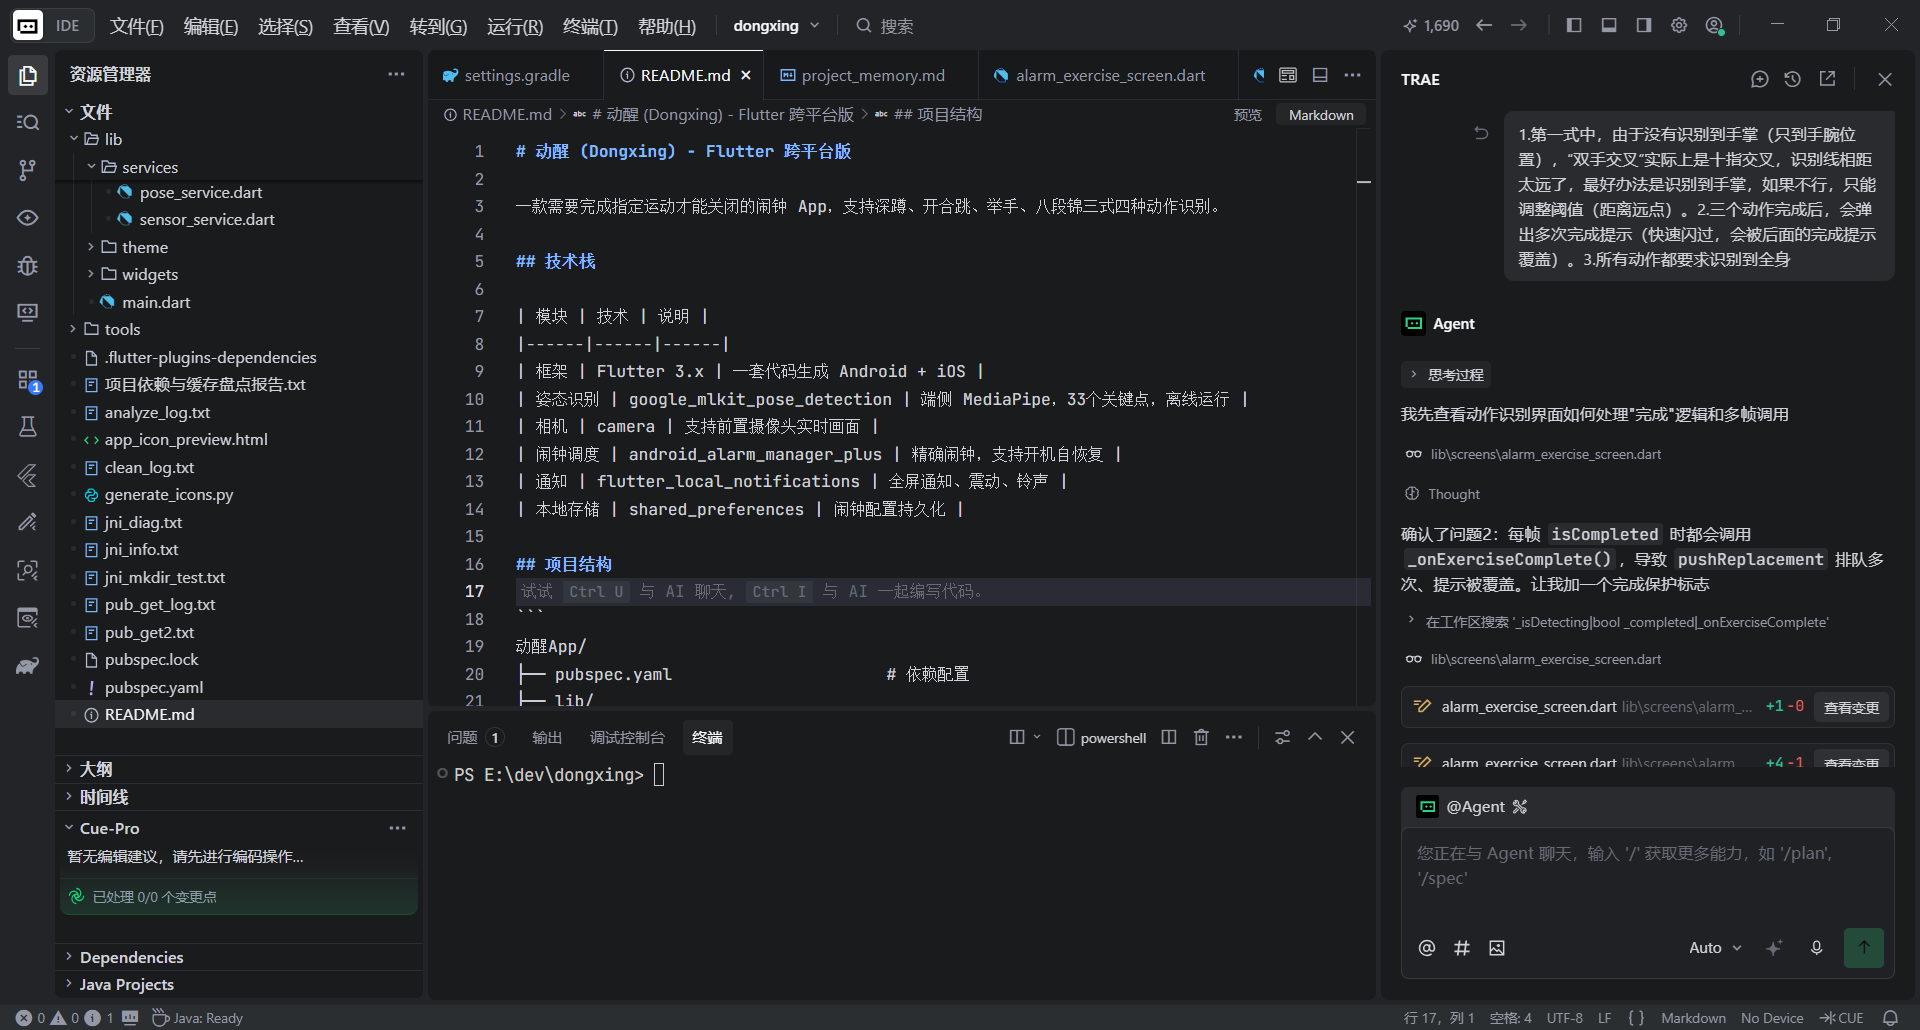Close the bottom terminal panel

1348,737
